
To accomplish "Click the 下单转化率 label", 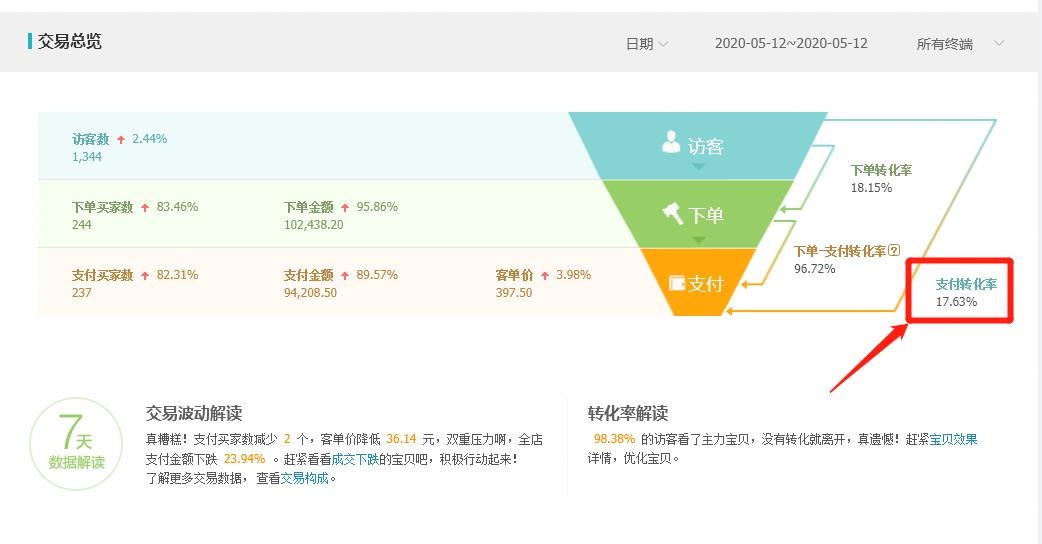I will point(881,170).
